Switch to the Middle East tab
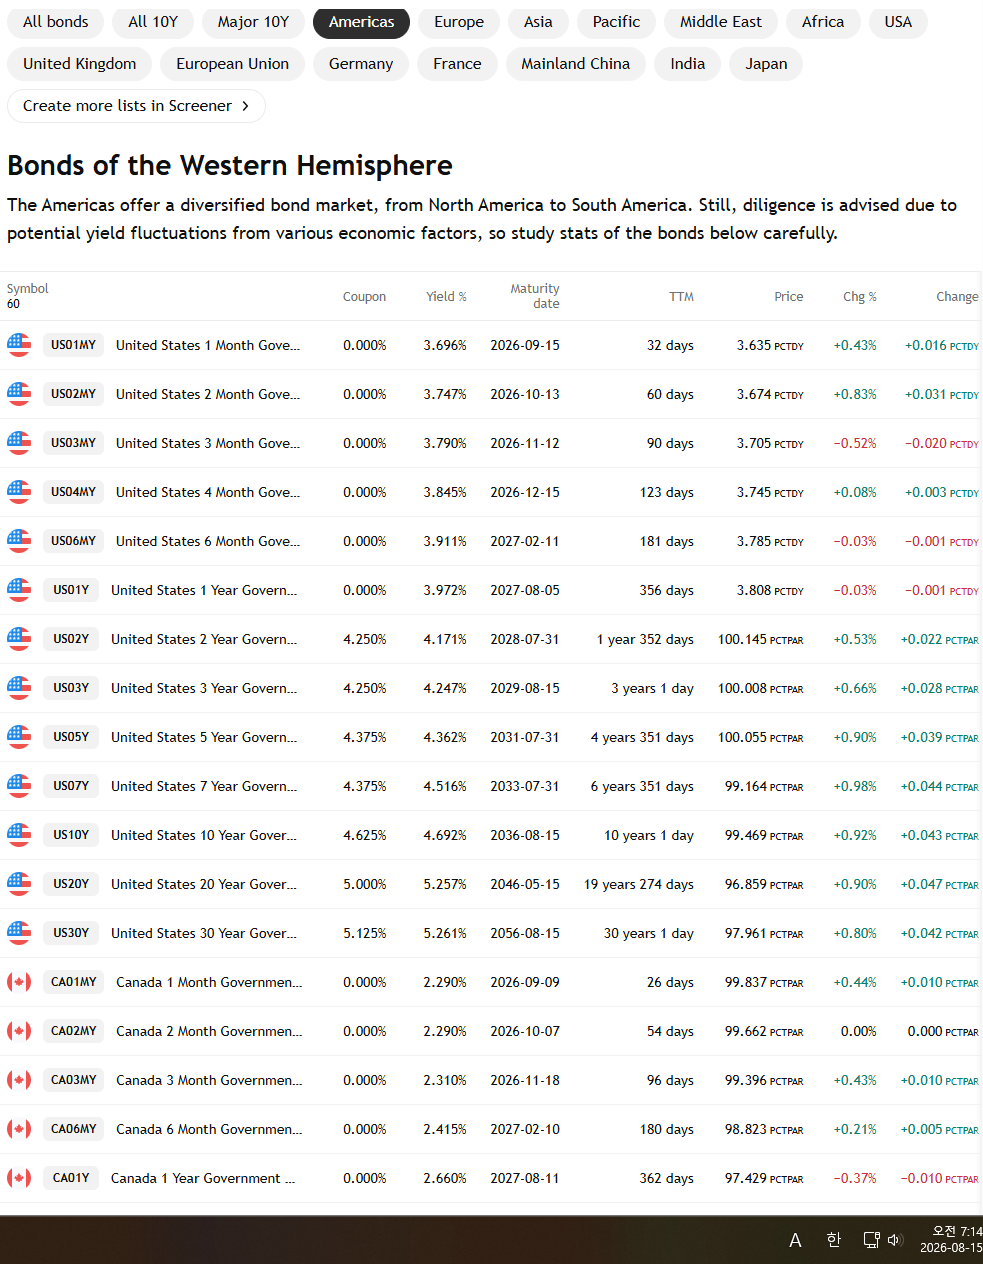 [721, 22]
